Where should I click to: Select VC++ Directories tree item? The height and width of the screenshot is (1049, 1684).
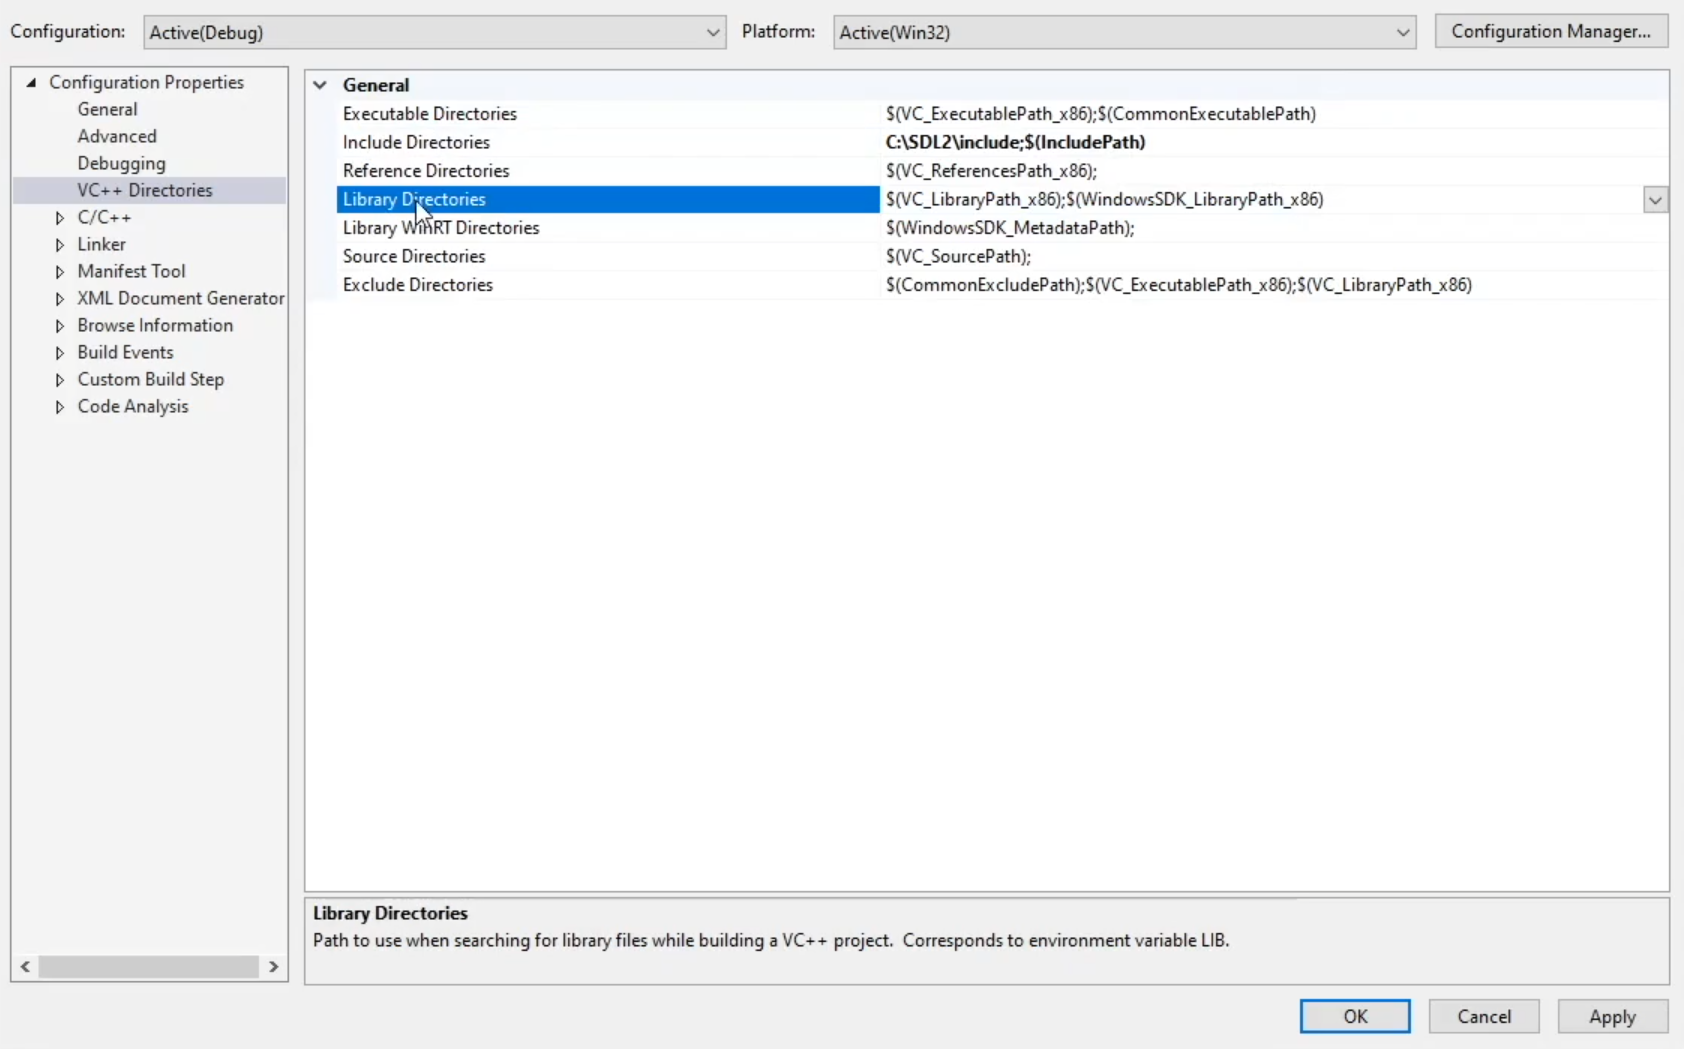(145, 190)
